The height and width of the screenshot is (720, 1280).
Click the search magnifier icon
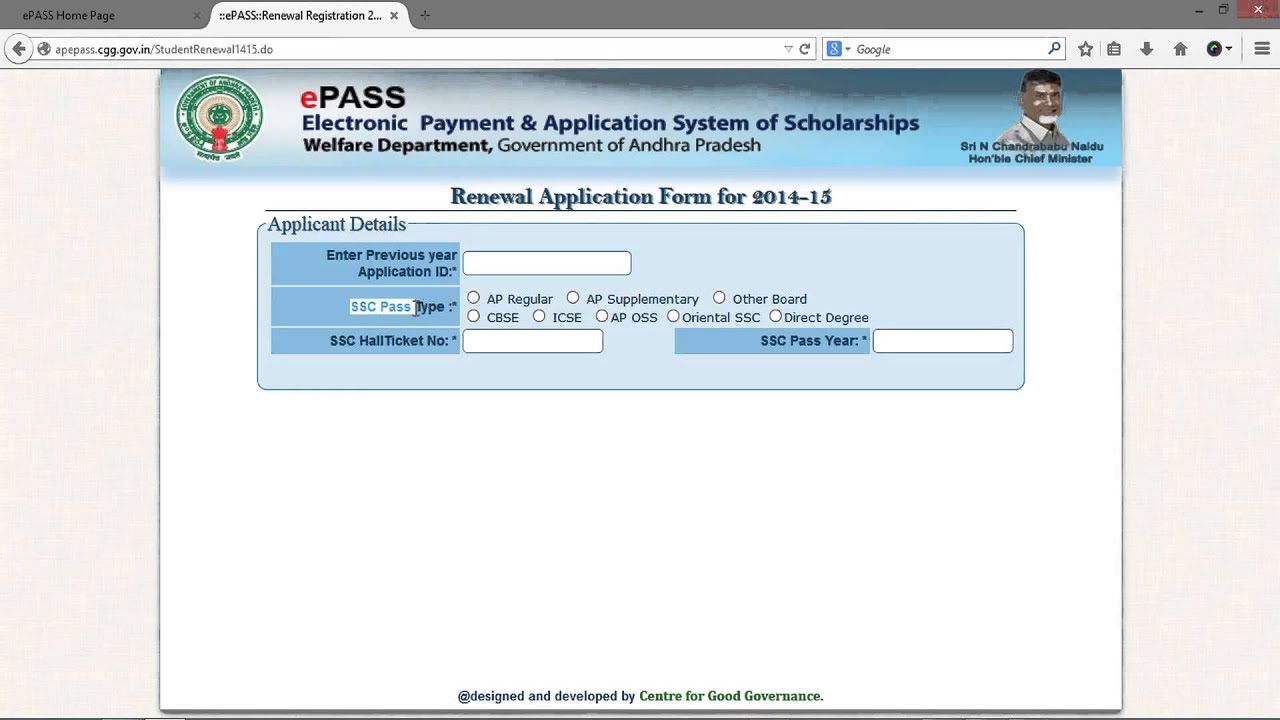(x=1054, y=48)
